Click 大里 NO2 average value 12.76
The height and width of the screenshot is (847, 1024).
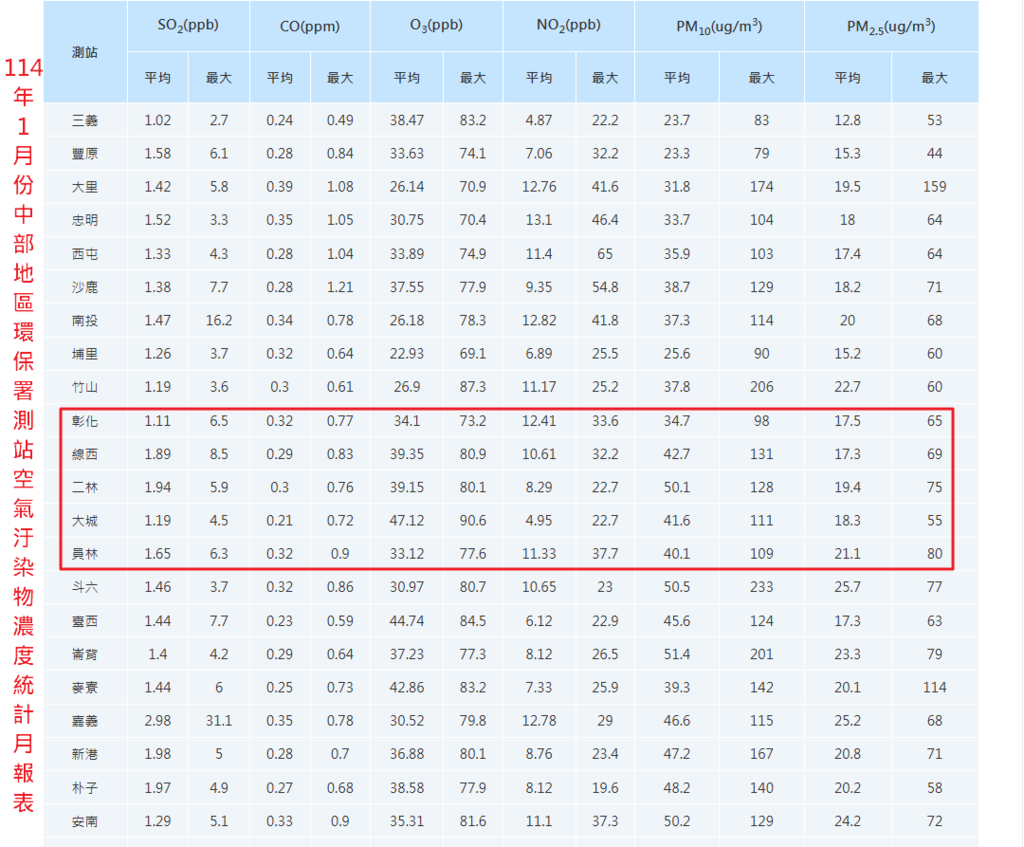click(539, 187)
